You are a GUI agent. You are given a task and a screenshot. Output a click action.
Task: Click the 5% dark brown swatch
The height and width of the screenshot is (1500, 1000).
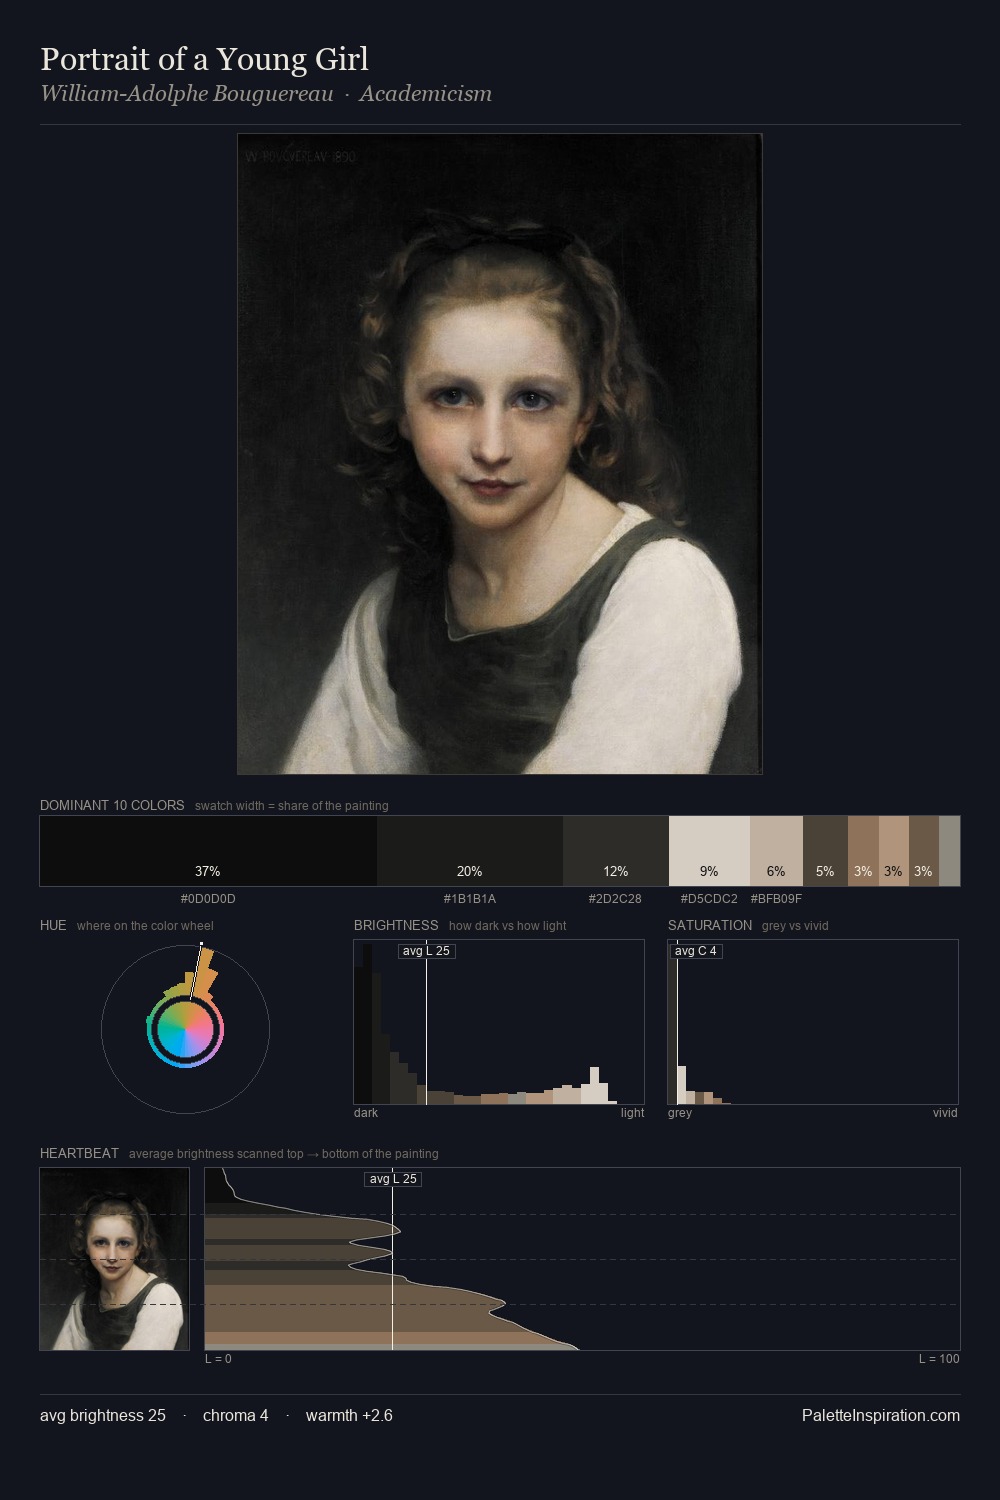pos(825,851)
